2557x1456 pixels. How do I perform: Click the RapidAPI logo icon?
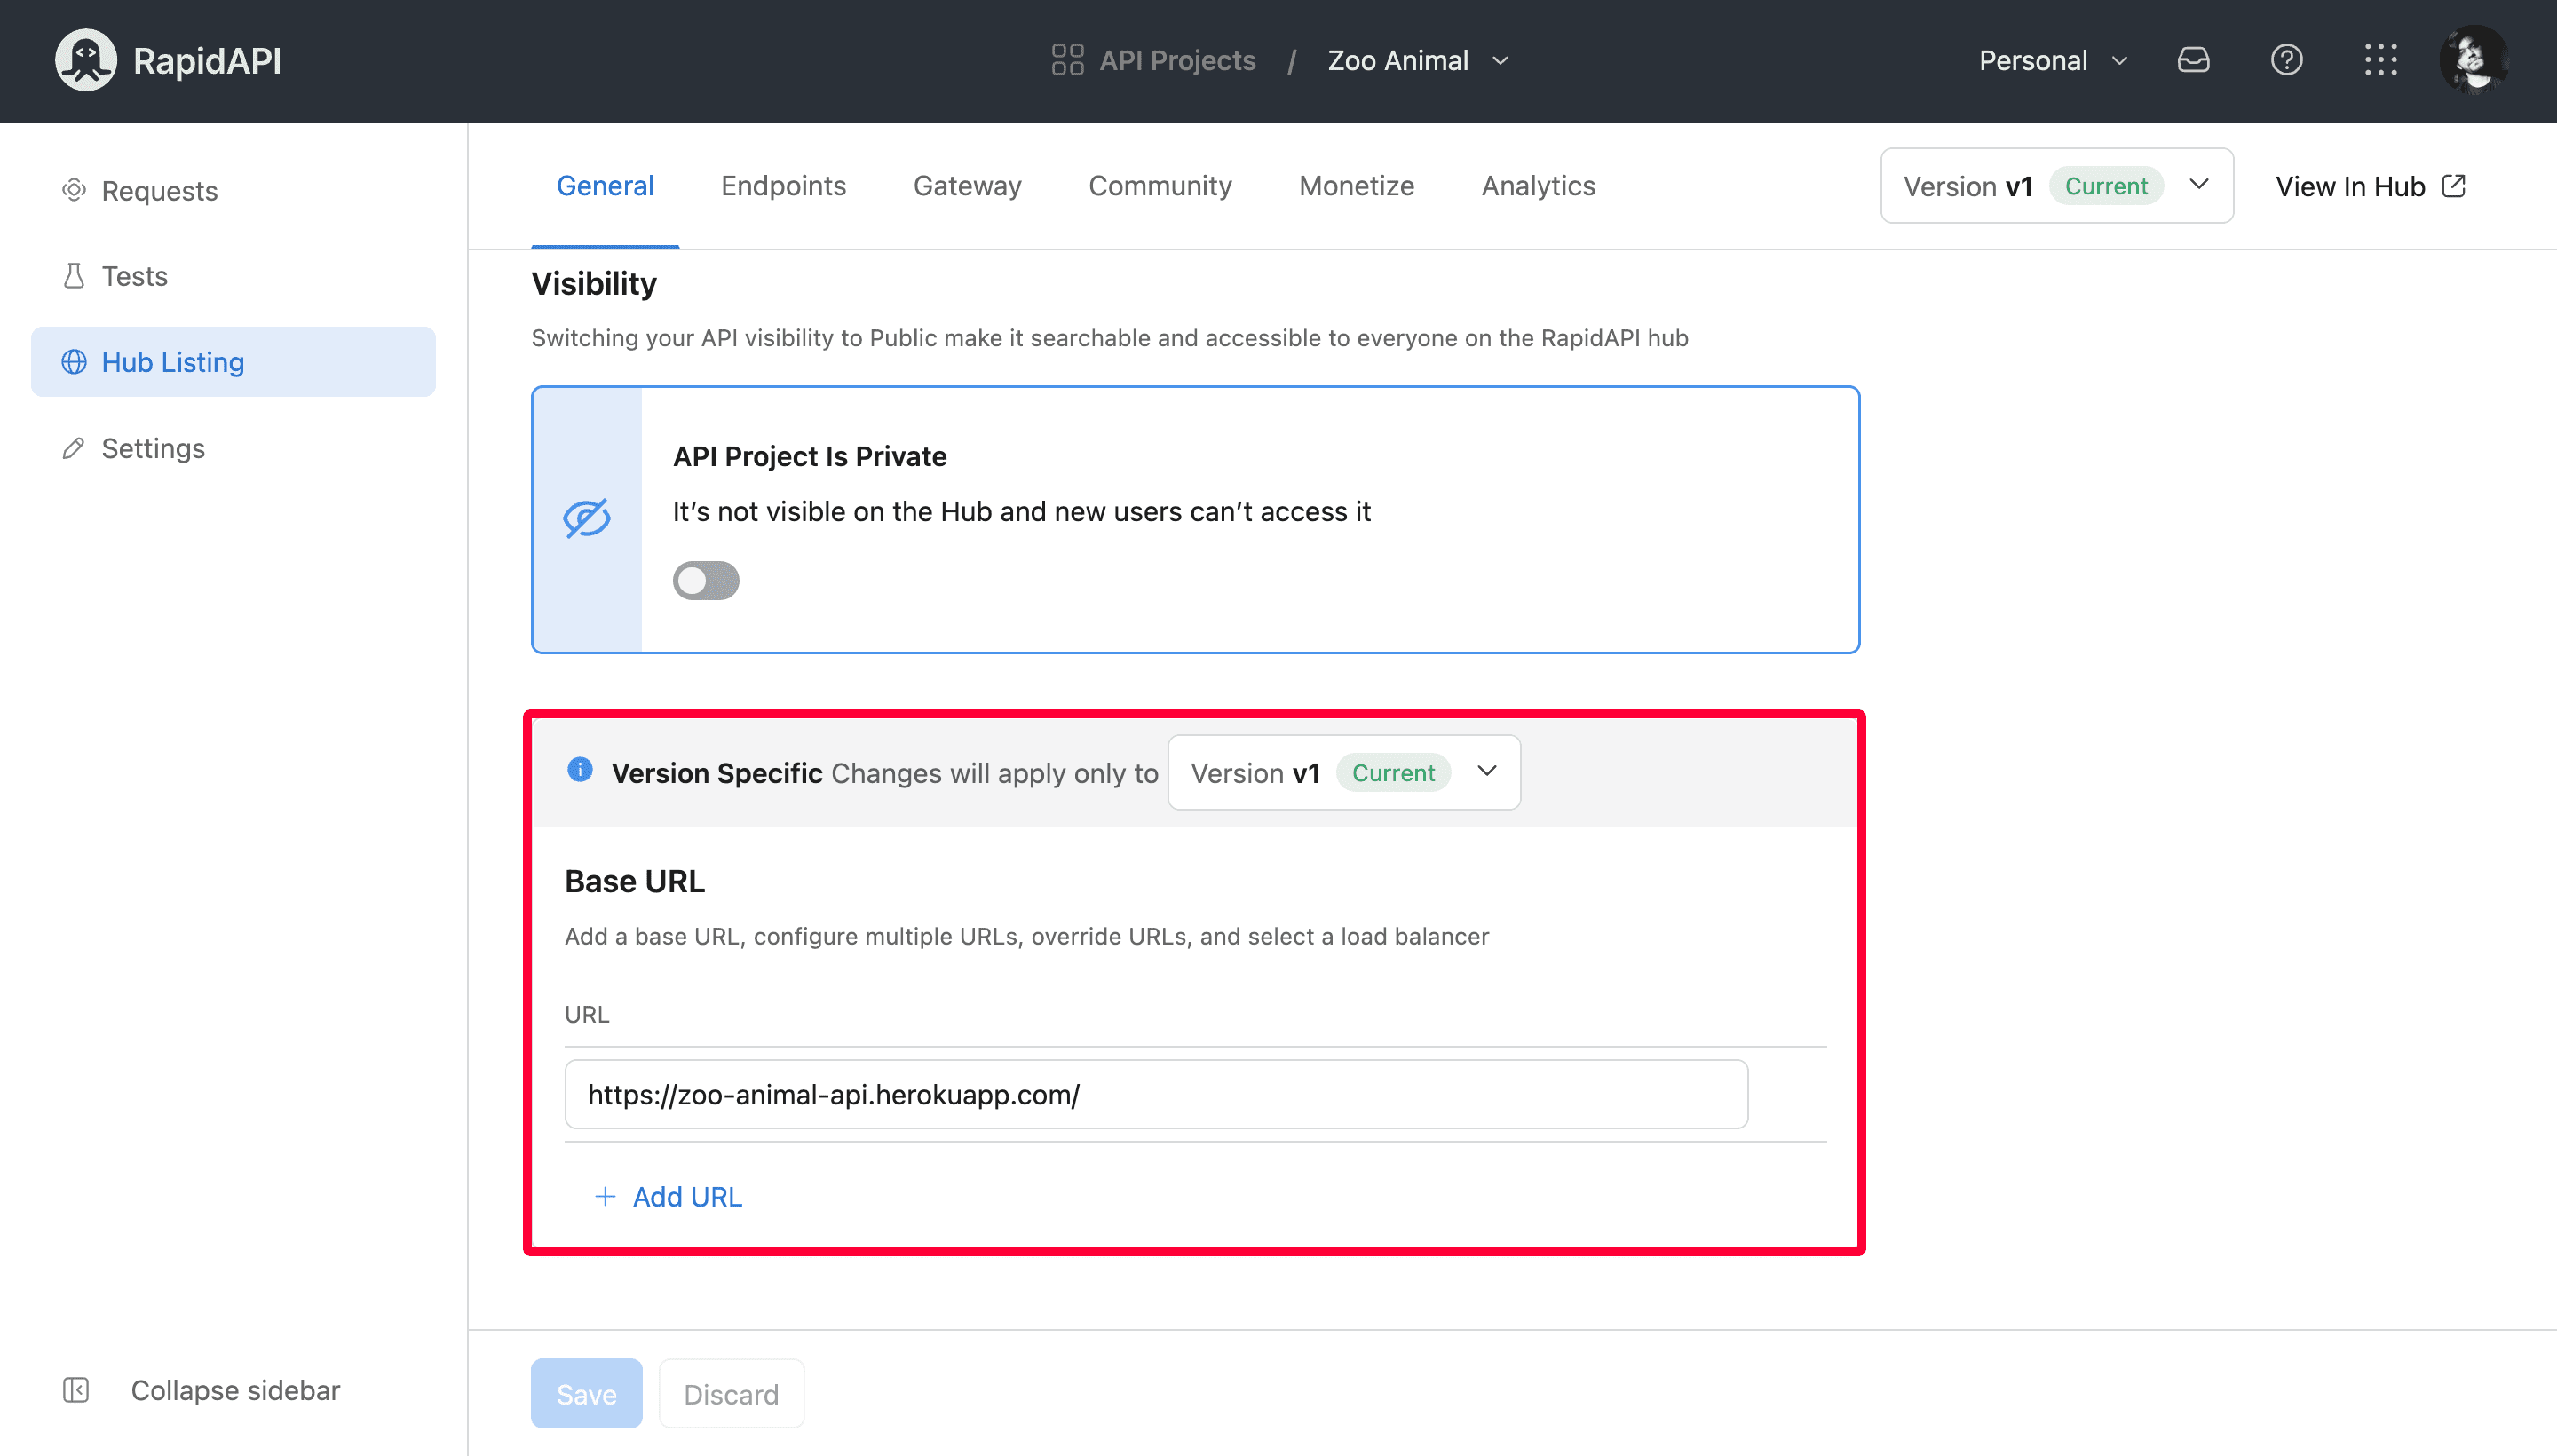86,60
